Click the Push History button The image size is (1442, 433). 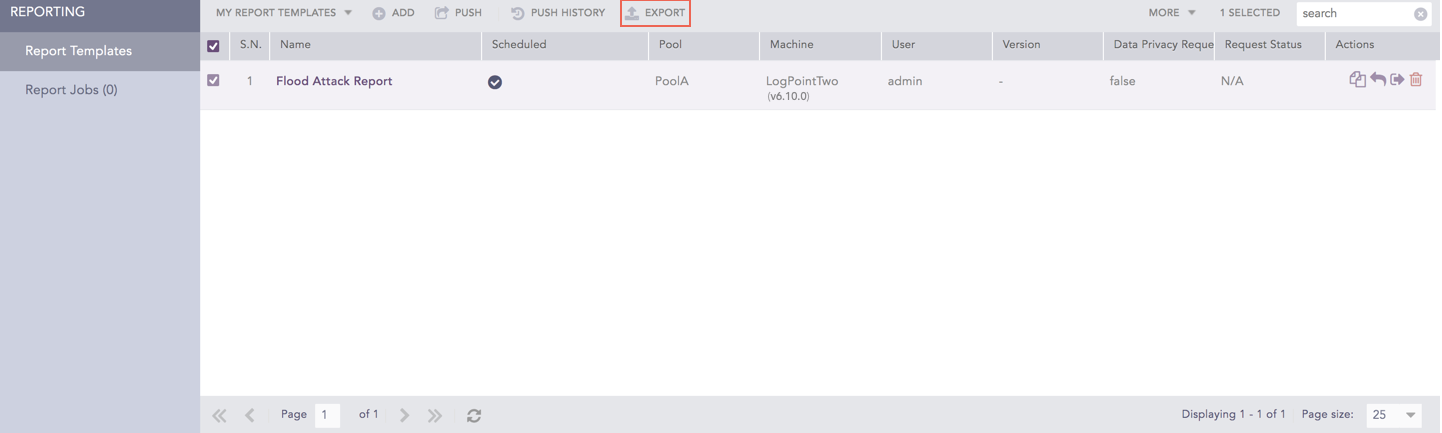(x=558, y=13)
